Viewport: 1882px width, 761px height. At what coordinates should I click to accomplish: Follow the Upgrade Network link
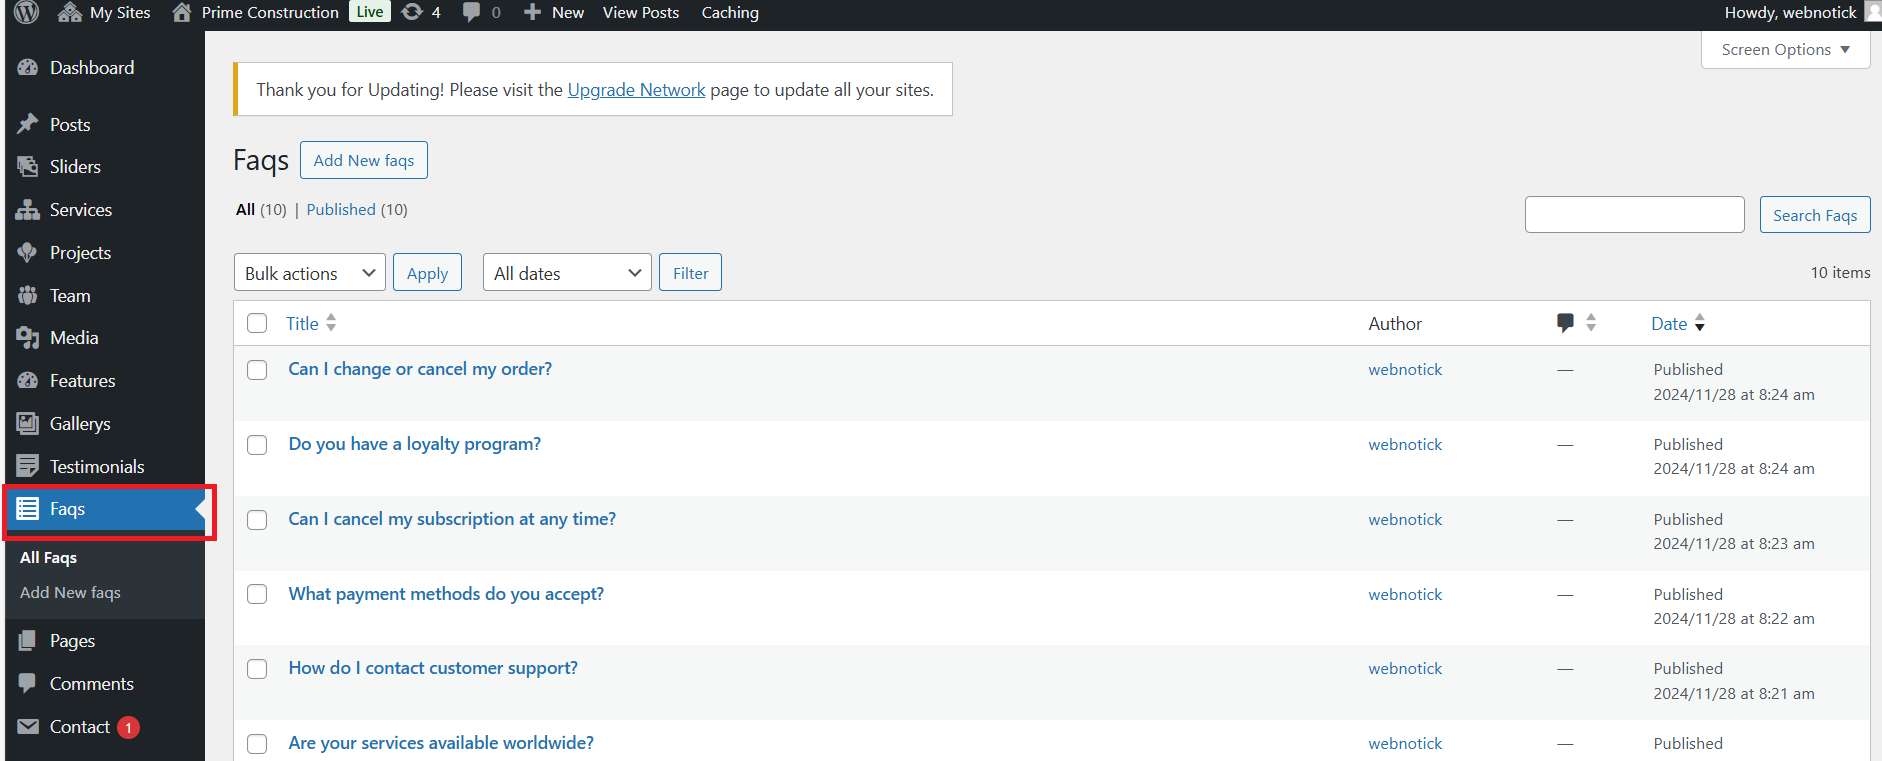(636, 90)
